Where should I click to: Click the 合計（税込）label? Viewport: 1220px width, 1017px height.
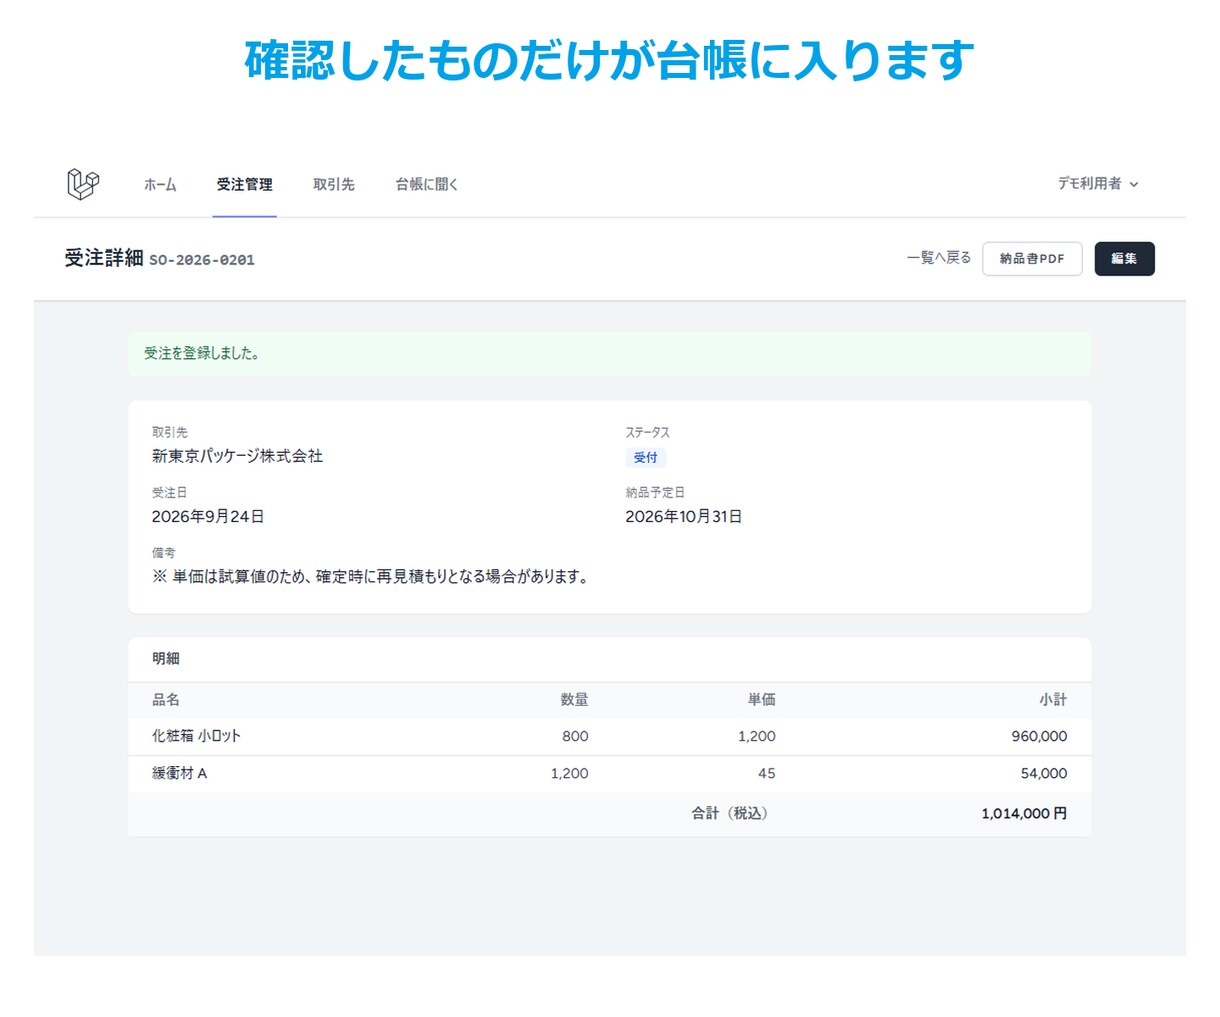(x=730, y=814)
